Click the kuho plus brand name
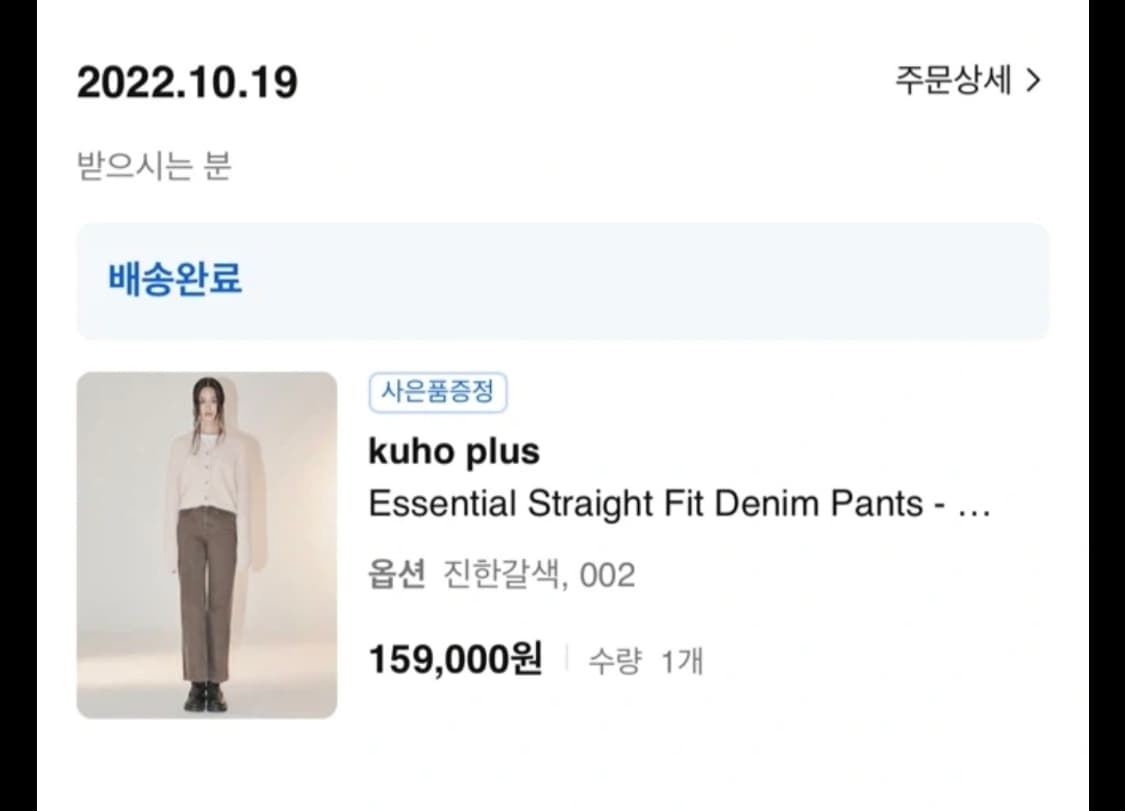Viewport: 1125px width, 811px height. pos(454,451)
